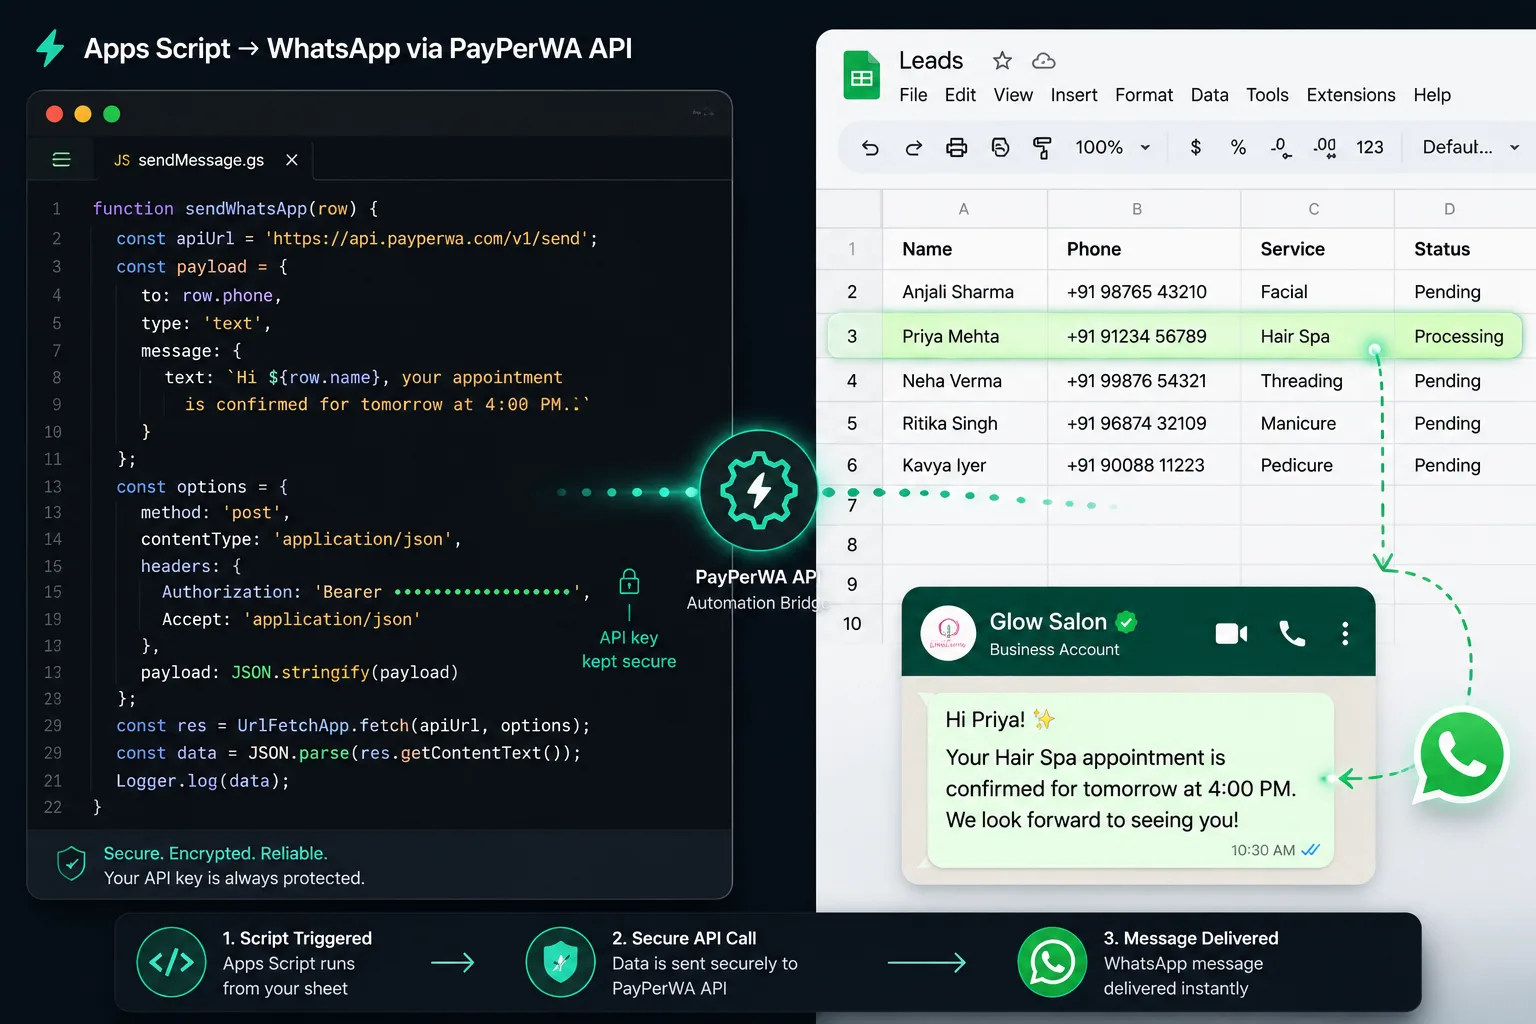Select the Processing status cell
This screenshot has width=1536, height=1024.
click(1458, 336)
